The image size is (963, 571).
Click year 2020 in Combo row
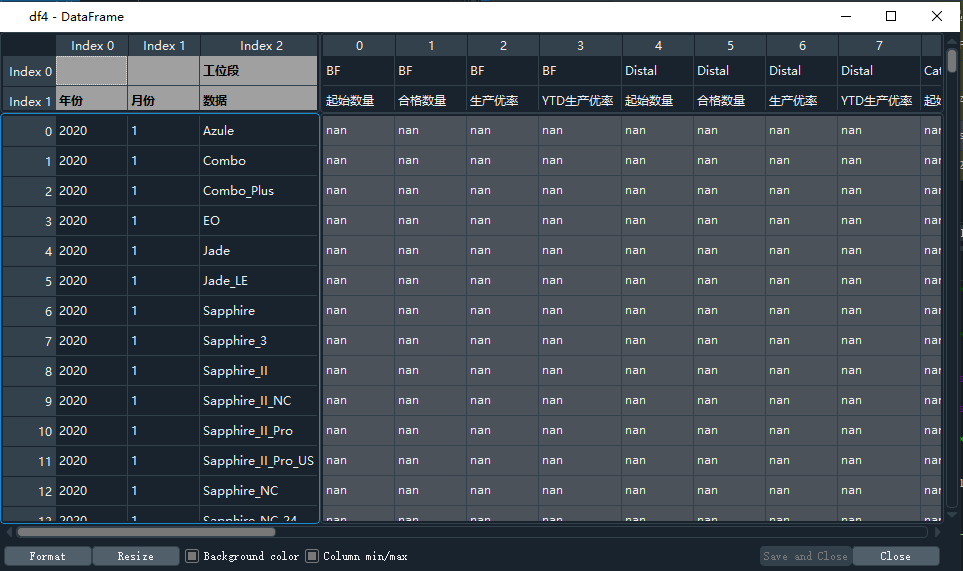(x=92, y=161)
